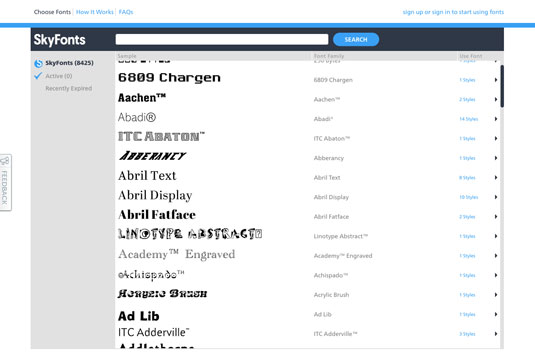This screenshot has width=535, height=361.
Task: Click the Abadi font sample
Action: pos(137,117)
